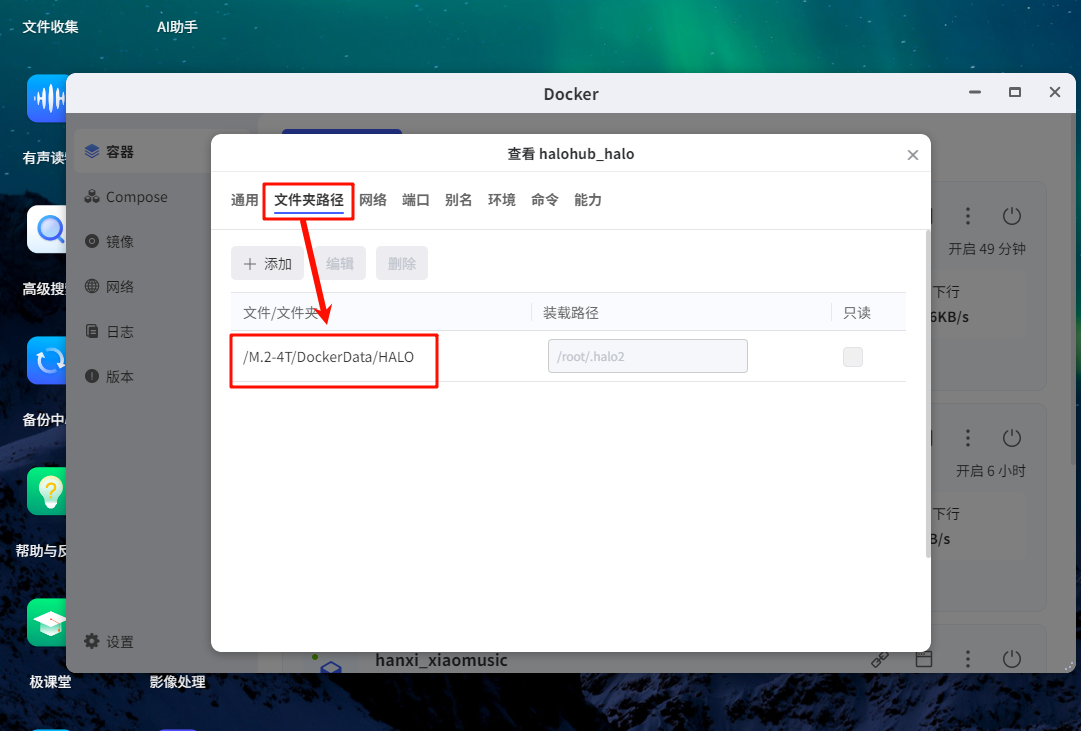Screen dimensions: 1081x731
Task: Toggle the 只读 read-only checkbox
Action: (852, 357)
